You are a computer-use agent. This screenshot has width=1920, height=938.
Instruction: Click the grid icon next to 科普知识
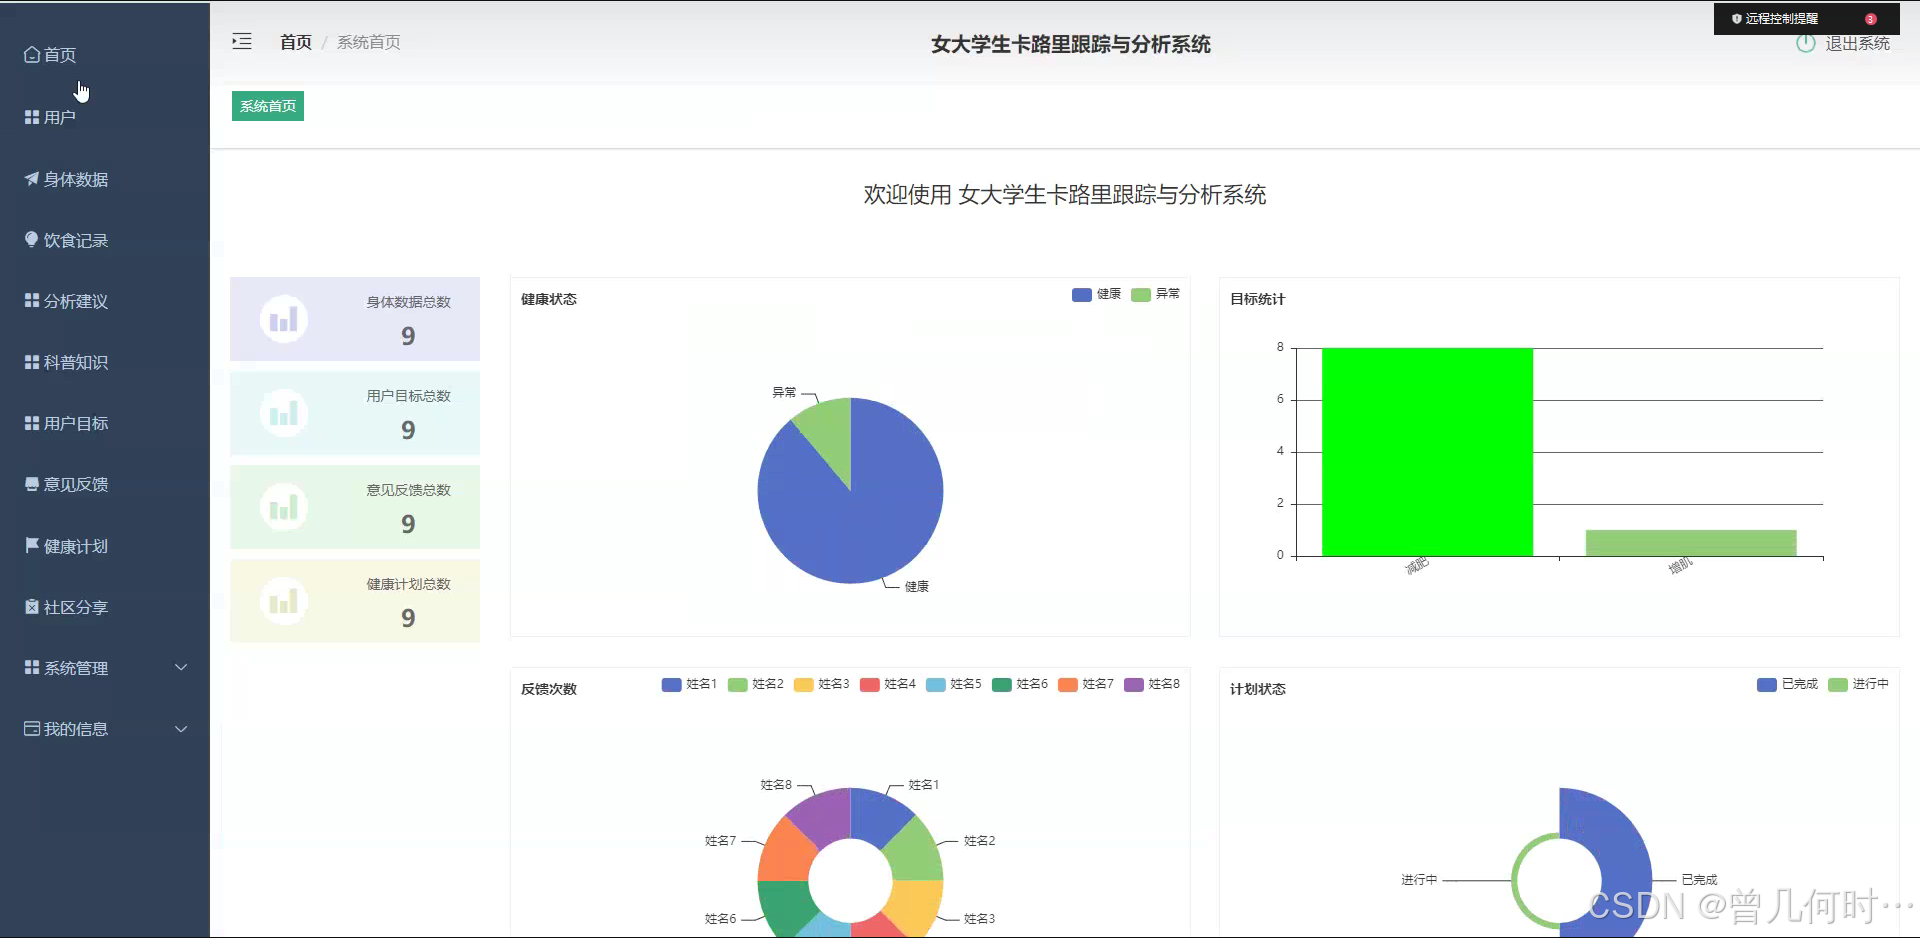(x=32, y=362)
